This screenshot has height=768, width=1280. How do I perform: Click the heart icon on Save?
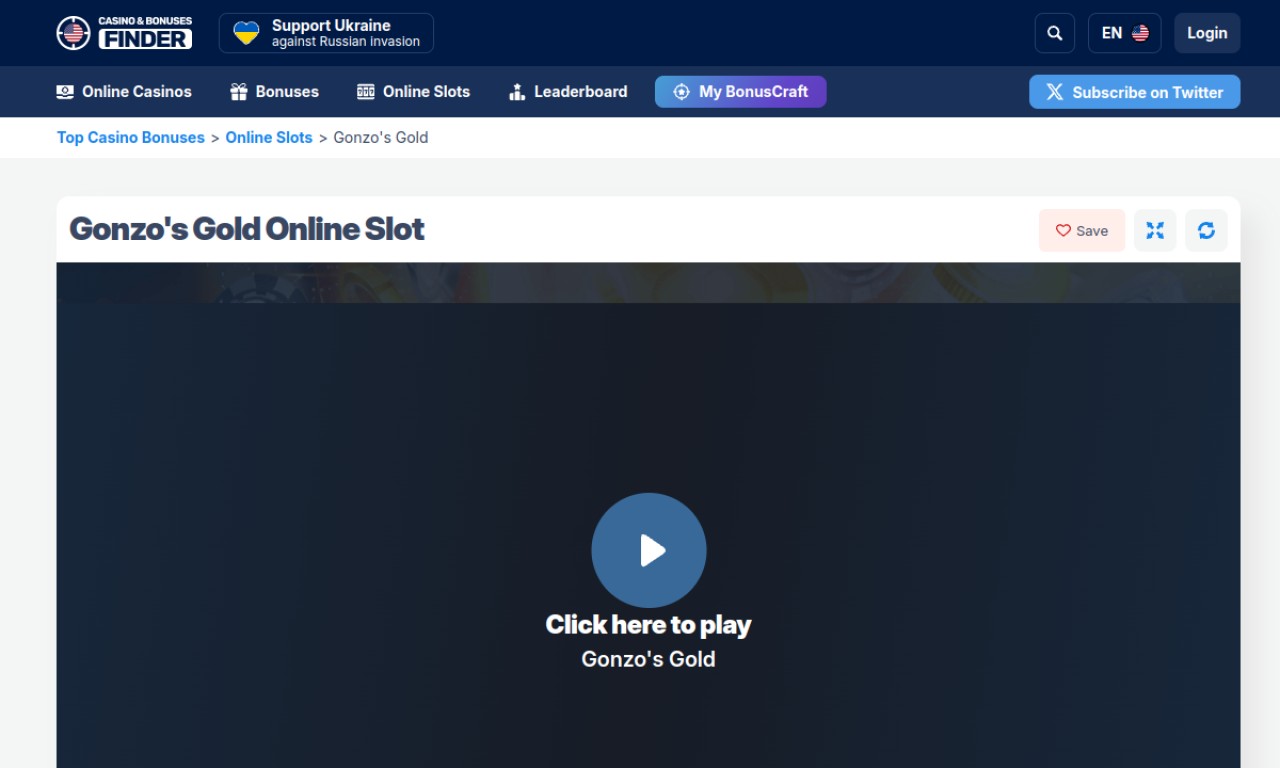coord(1063,230)
